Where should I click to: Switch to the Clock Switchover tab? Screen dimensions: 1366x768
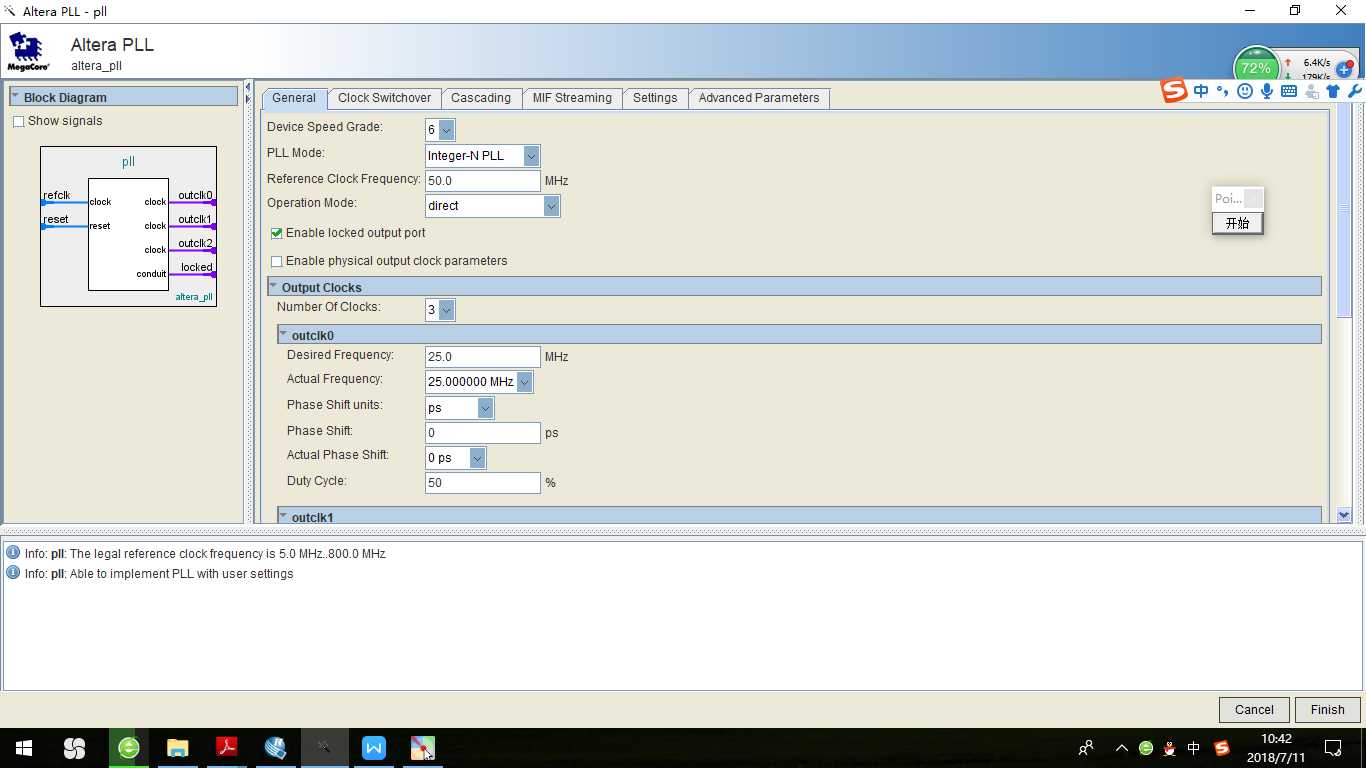click(384, 98)
